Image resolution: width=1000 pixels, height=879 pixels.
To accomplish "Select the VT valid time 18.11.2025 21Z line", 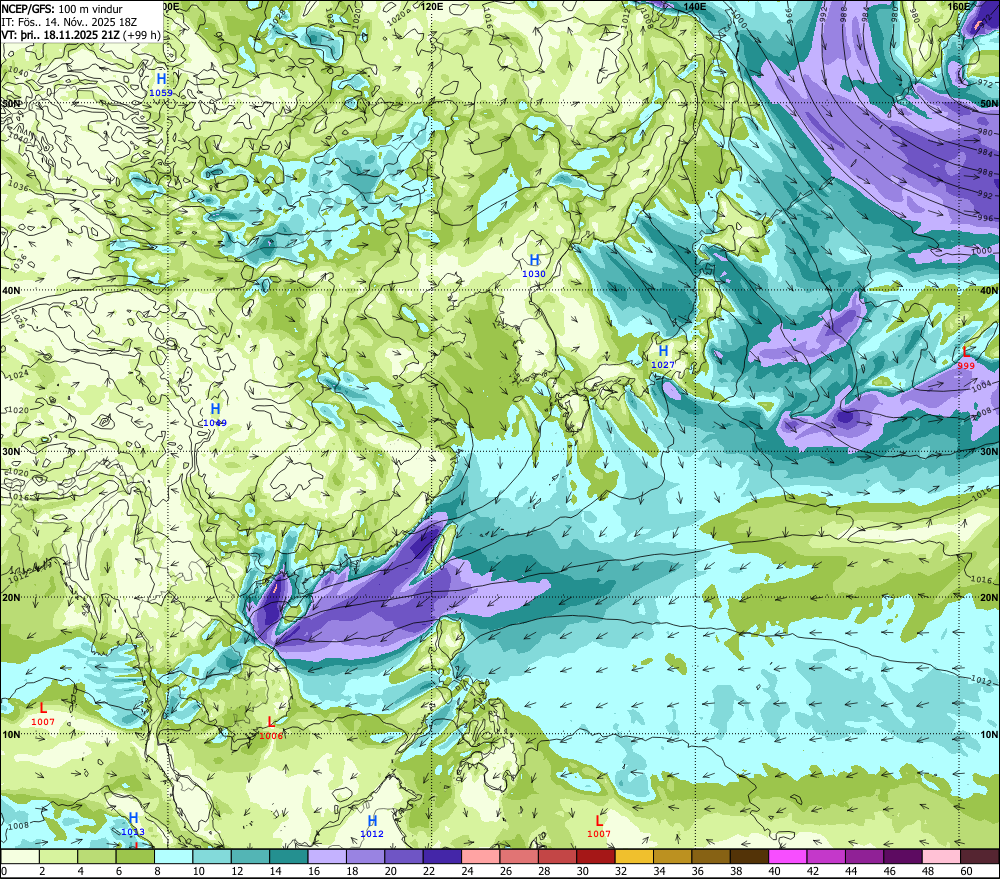I will [81, 34].
